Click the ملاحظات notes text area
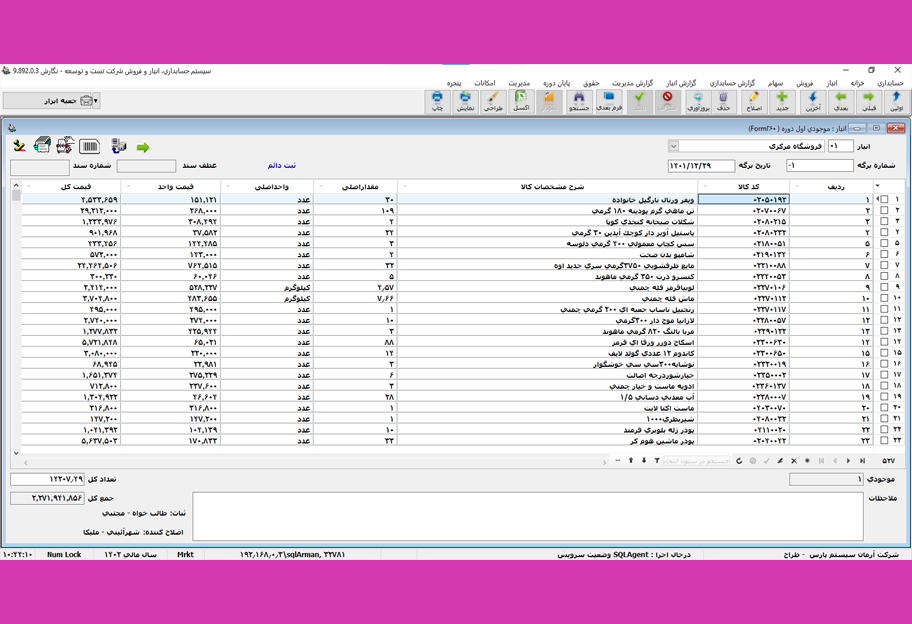Screen dimensions: 912x624 [528, 516]
